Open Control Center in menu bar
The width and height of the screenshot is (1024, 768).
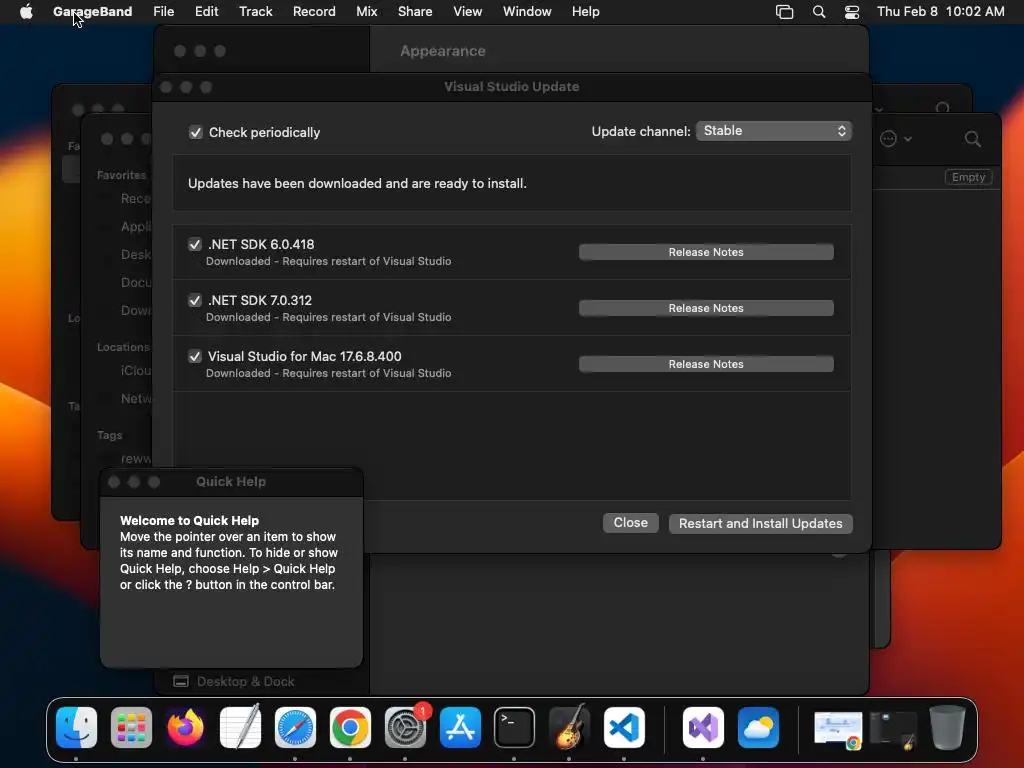852,11
